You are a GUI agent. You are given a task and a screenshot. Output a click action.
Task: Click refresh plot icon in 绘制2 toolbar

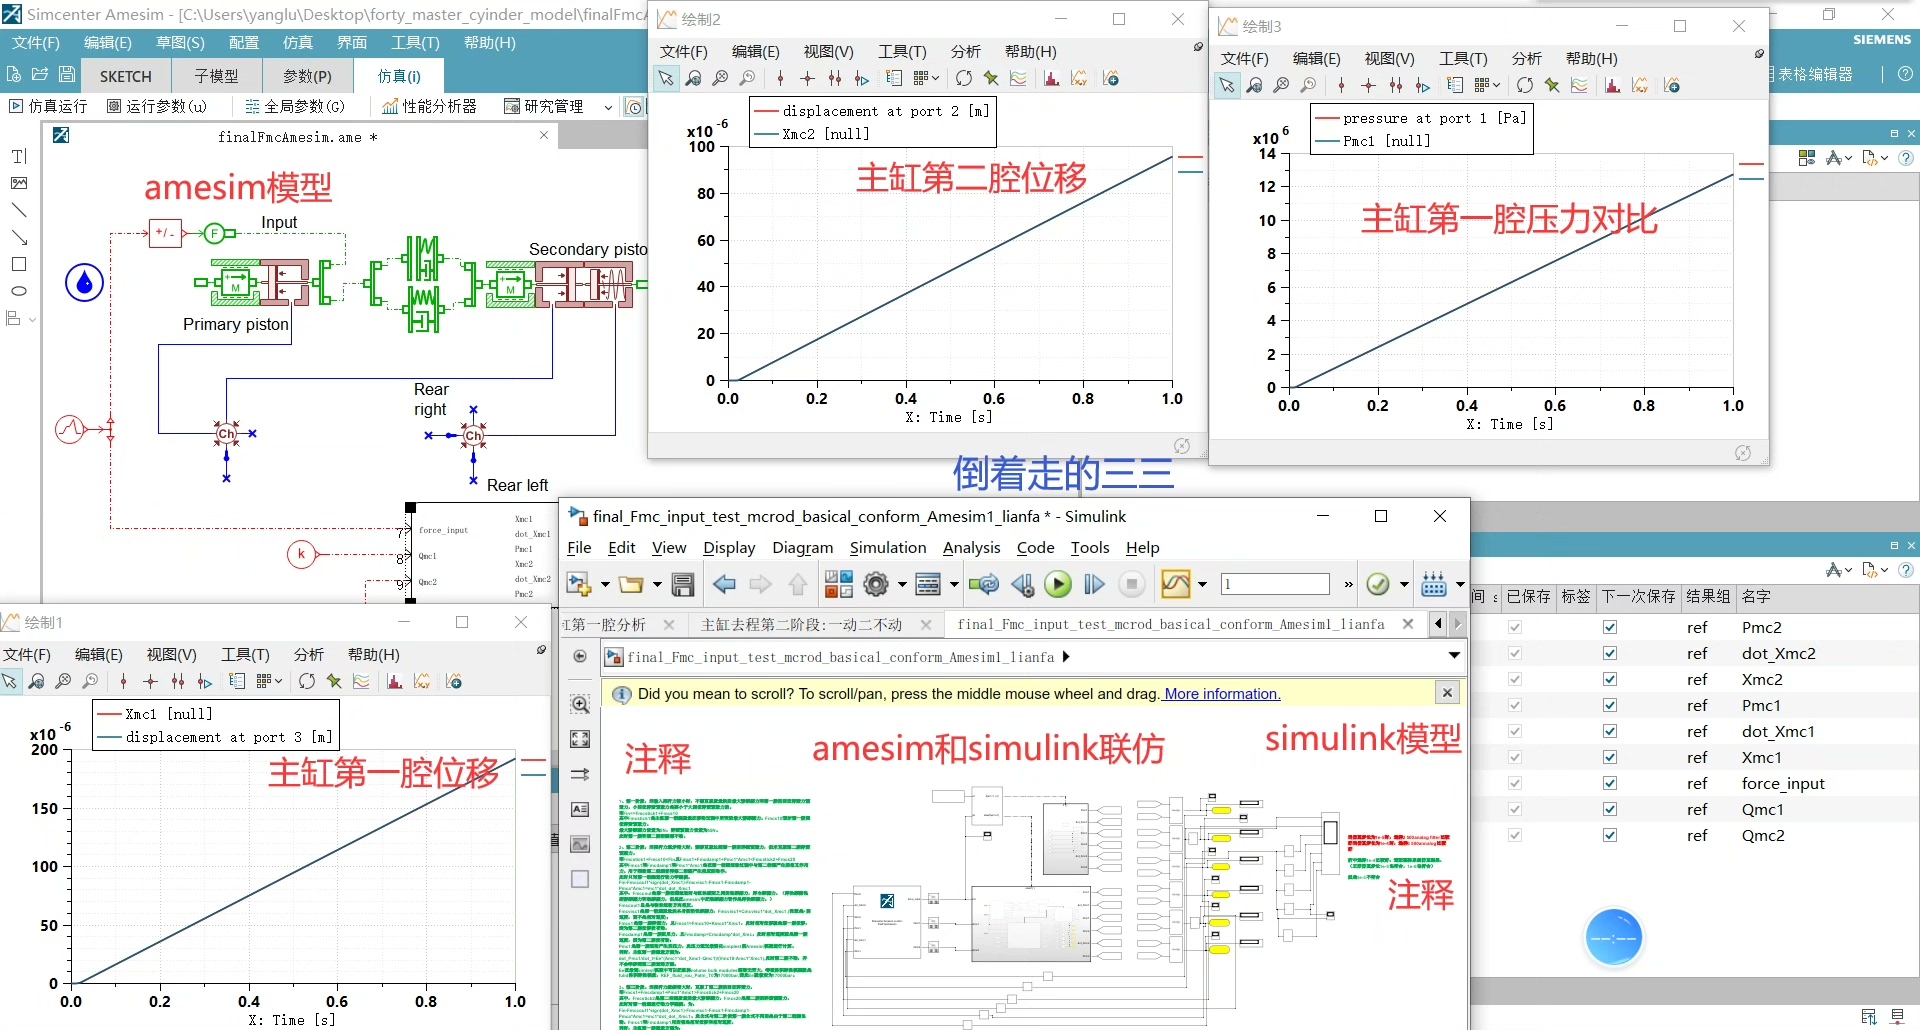click(x=963, y=78)
